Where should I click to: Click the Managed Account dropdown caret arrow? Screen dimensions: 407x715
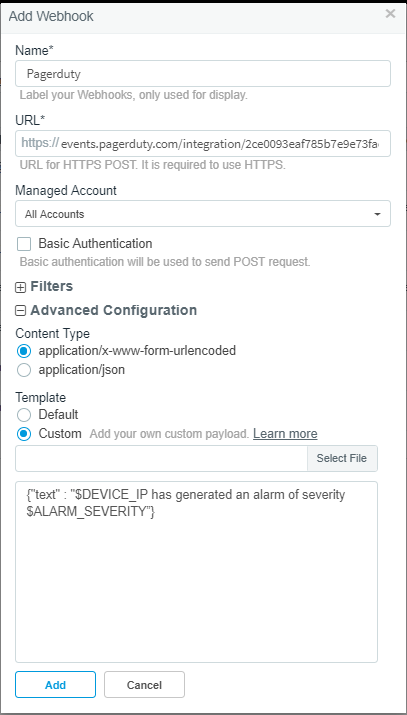pyautogui.click(x=377, y=214)
